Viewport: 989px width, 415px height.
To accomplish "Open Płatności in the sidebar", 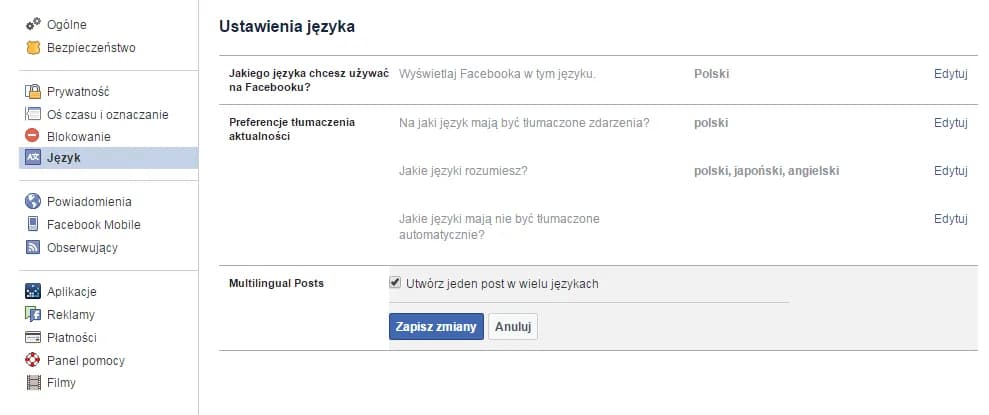I will click(72, 337).
